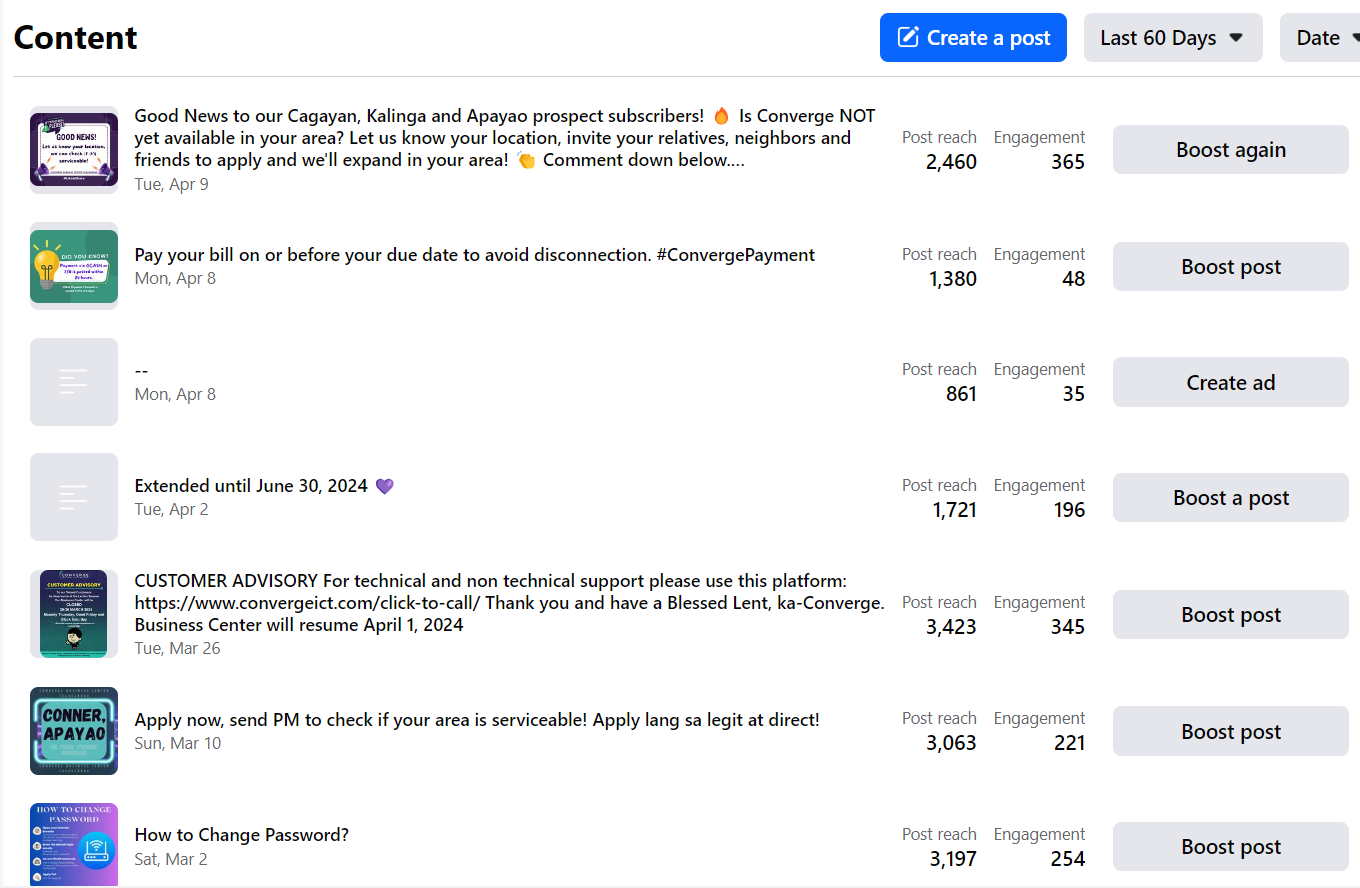Screen dimensions: 1360x888
Task: Boost the Pay your bill post
Action: pyautogui.click(x=1230, y=267)
